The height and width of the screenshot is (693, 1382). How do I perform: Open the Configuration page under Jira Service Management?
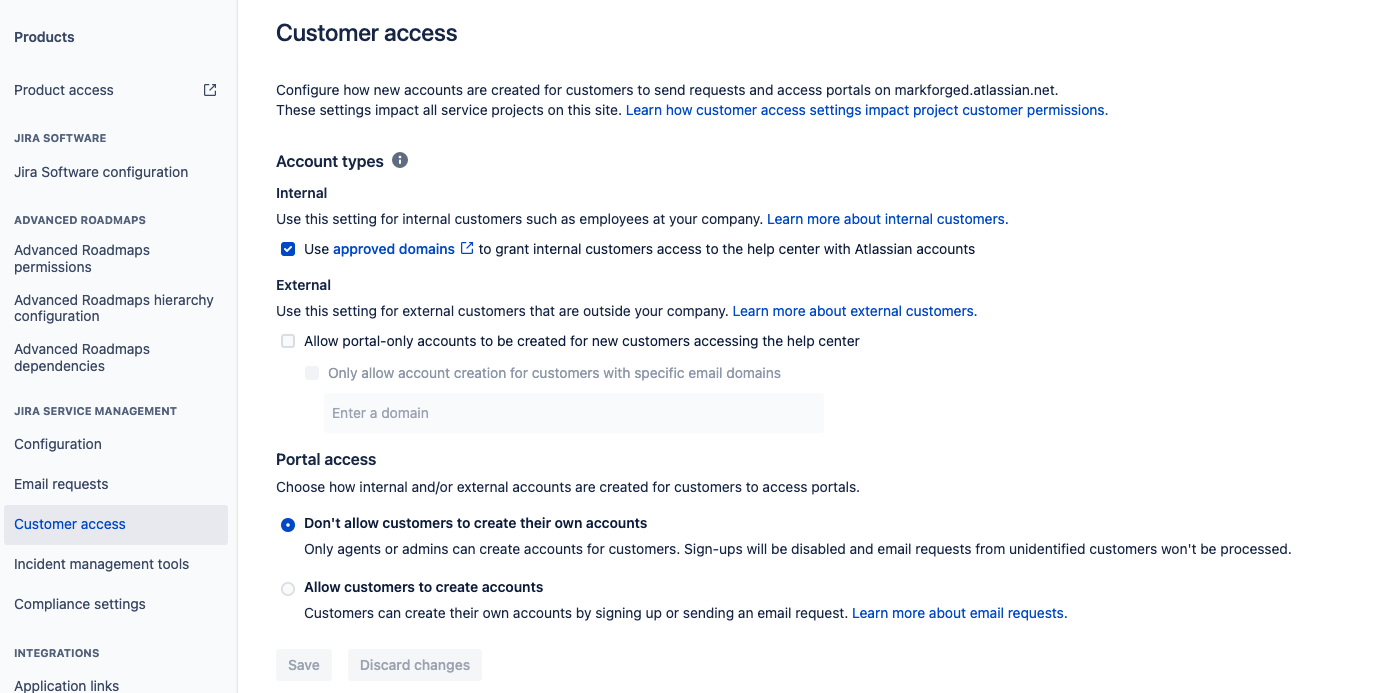coord(57,443)
